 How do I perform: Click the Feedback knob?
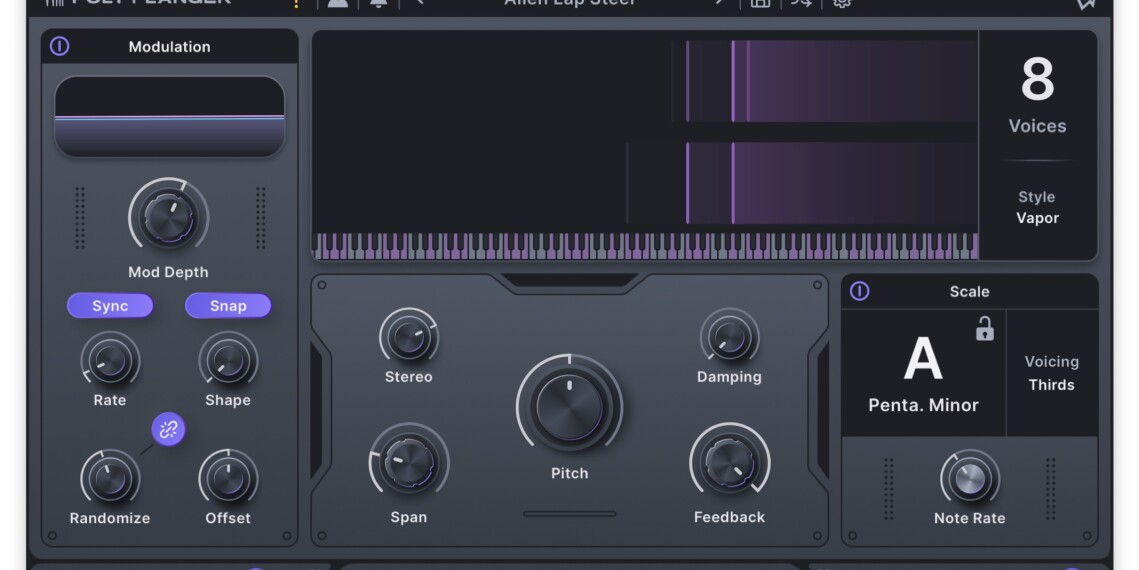point(729,463)
